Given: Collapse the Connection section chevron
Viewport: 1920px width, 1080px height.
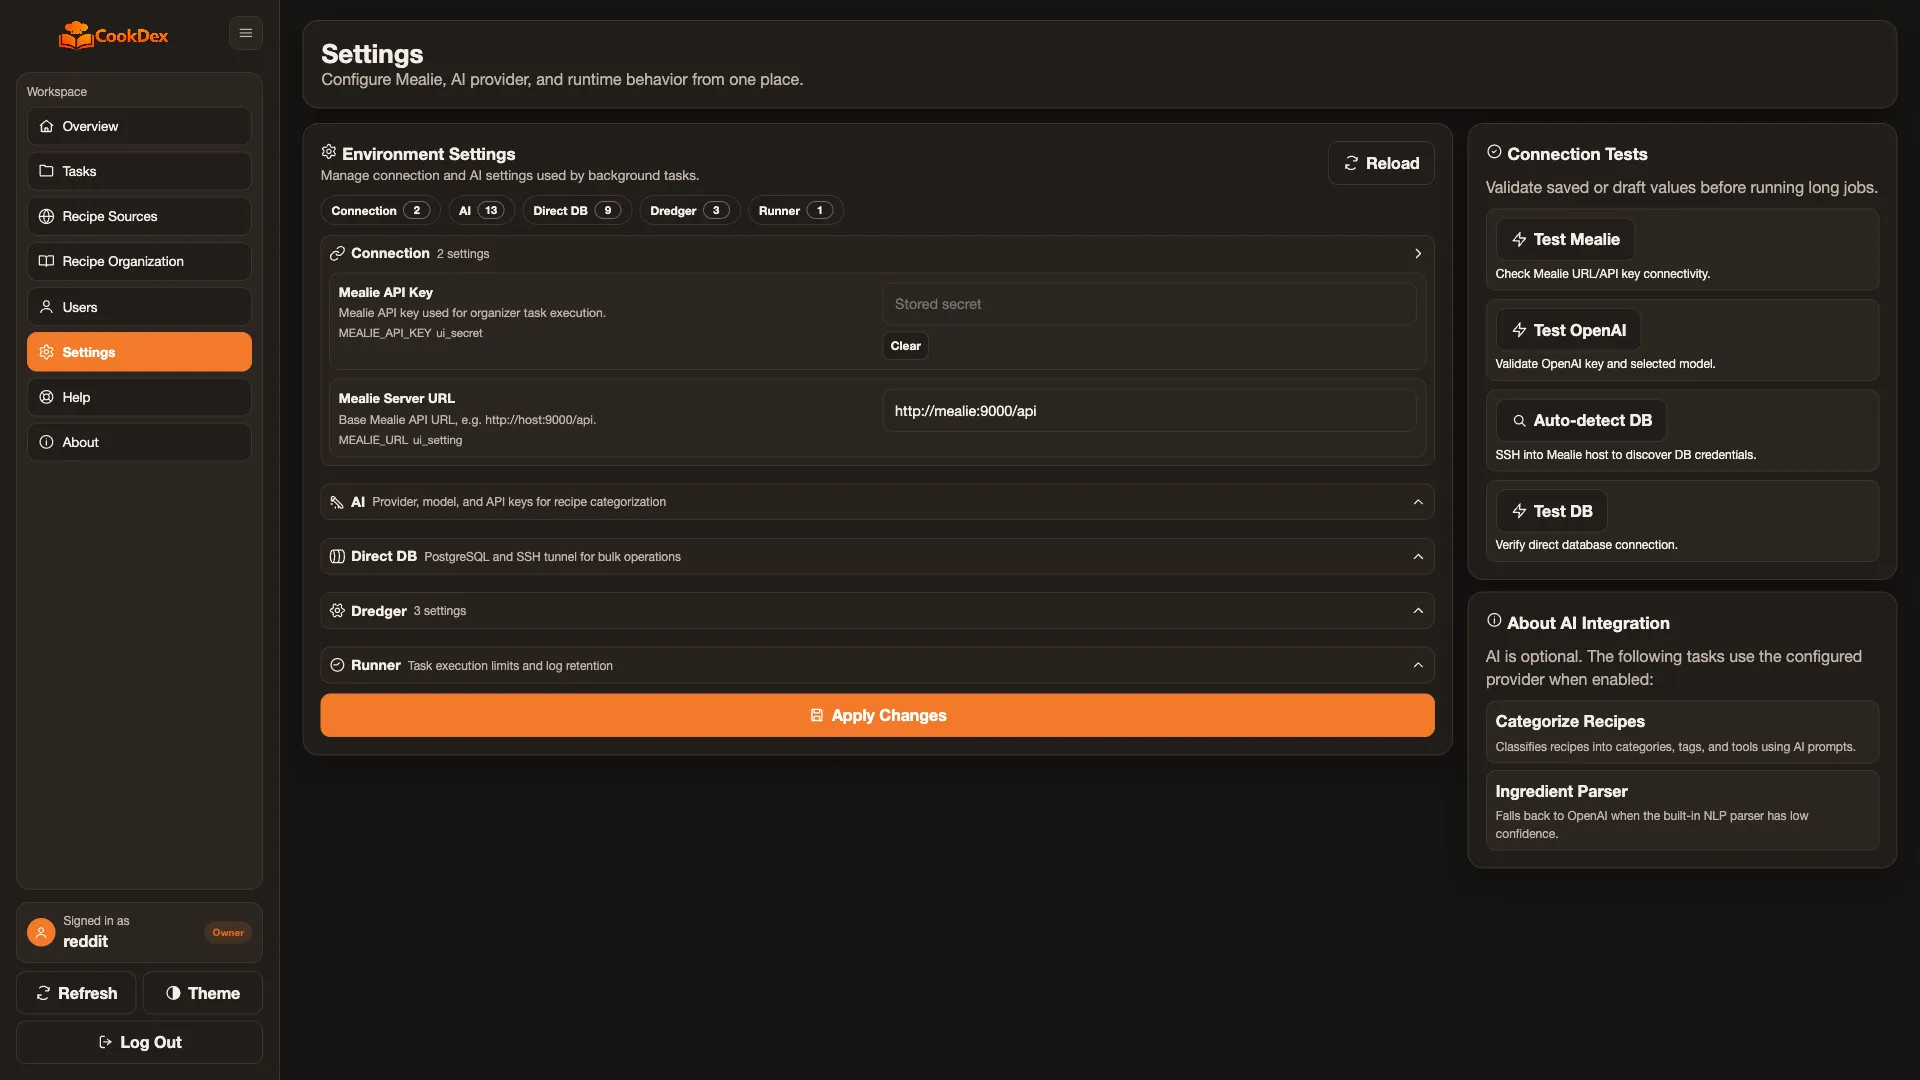Looking at the screenshot, I should [x=1418, y=253].
